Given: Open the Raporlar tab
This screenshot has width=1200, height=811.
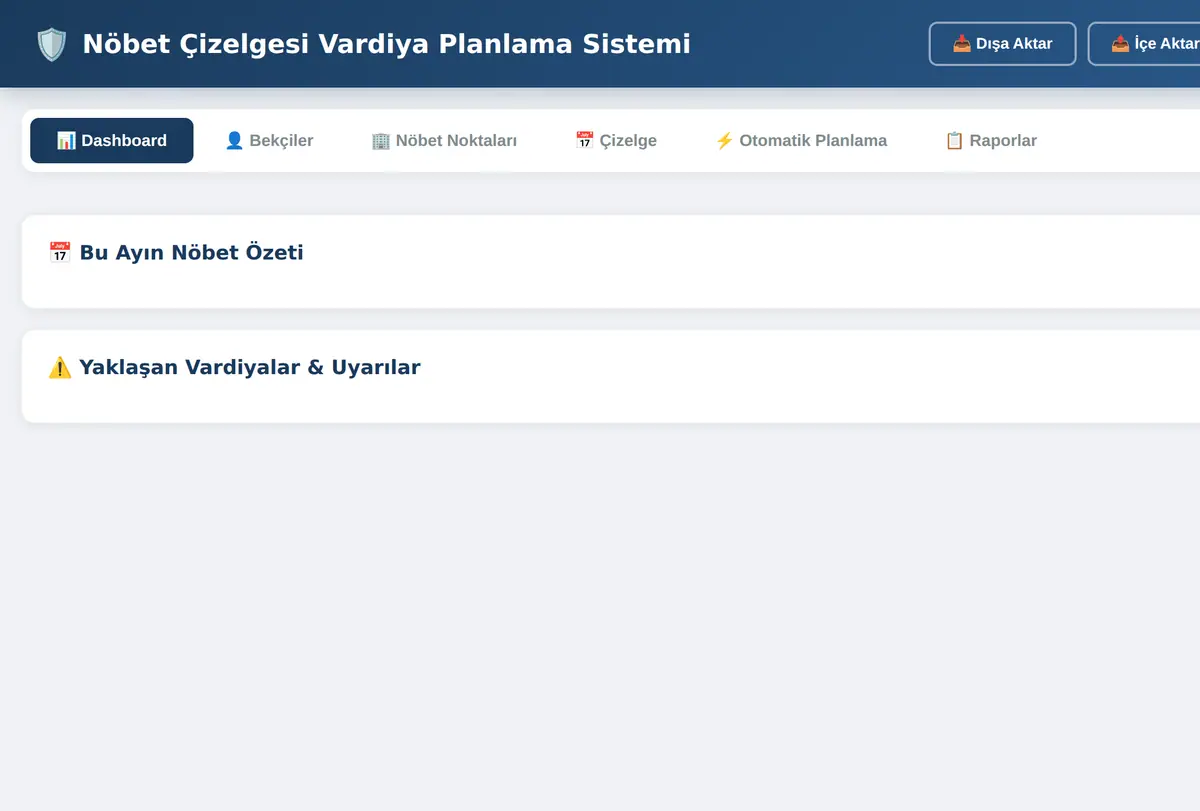Looking at the screenshot, I should 991,141.
